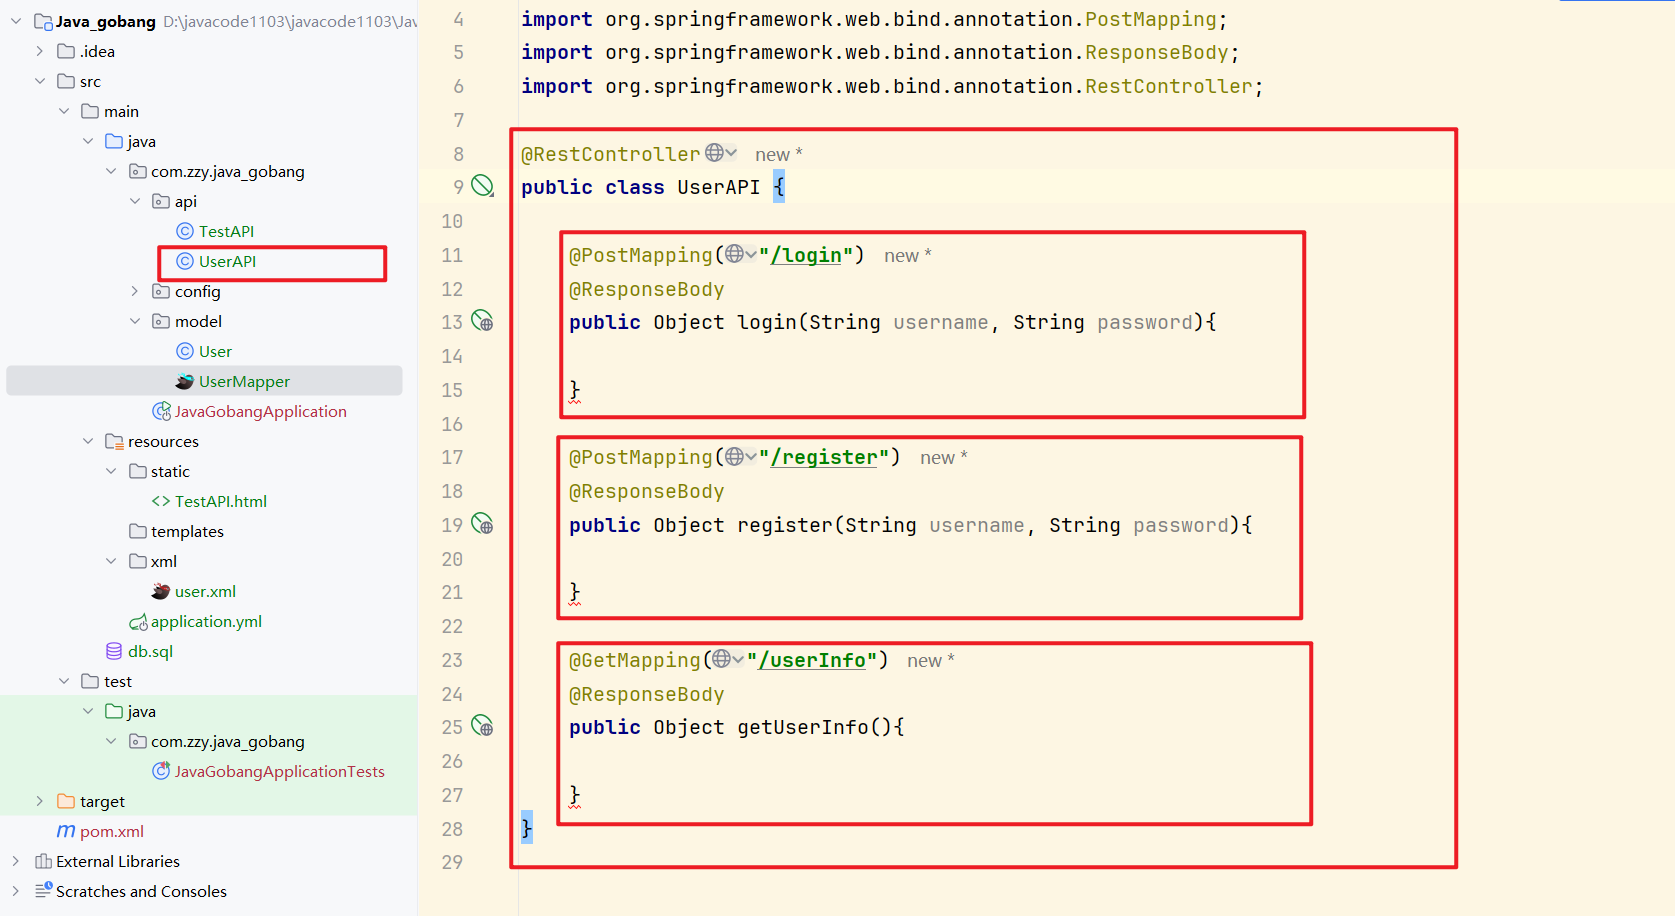Open JavaGobangApplicationTests class
The height and width of the screenshot is (916, 1675).
click(x=280, y=771)
